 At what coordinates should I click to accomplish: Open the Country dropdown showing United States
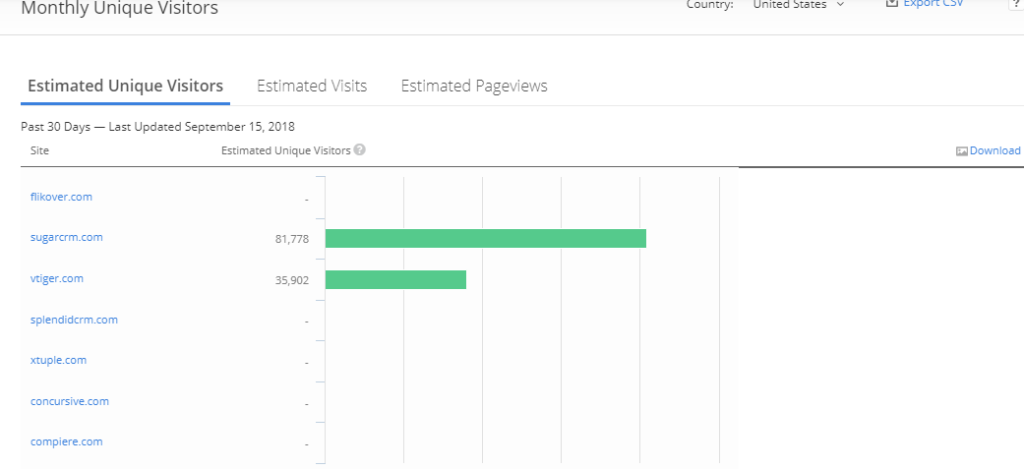[798, 5]
